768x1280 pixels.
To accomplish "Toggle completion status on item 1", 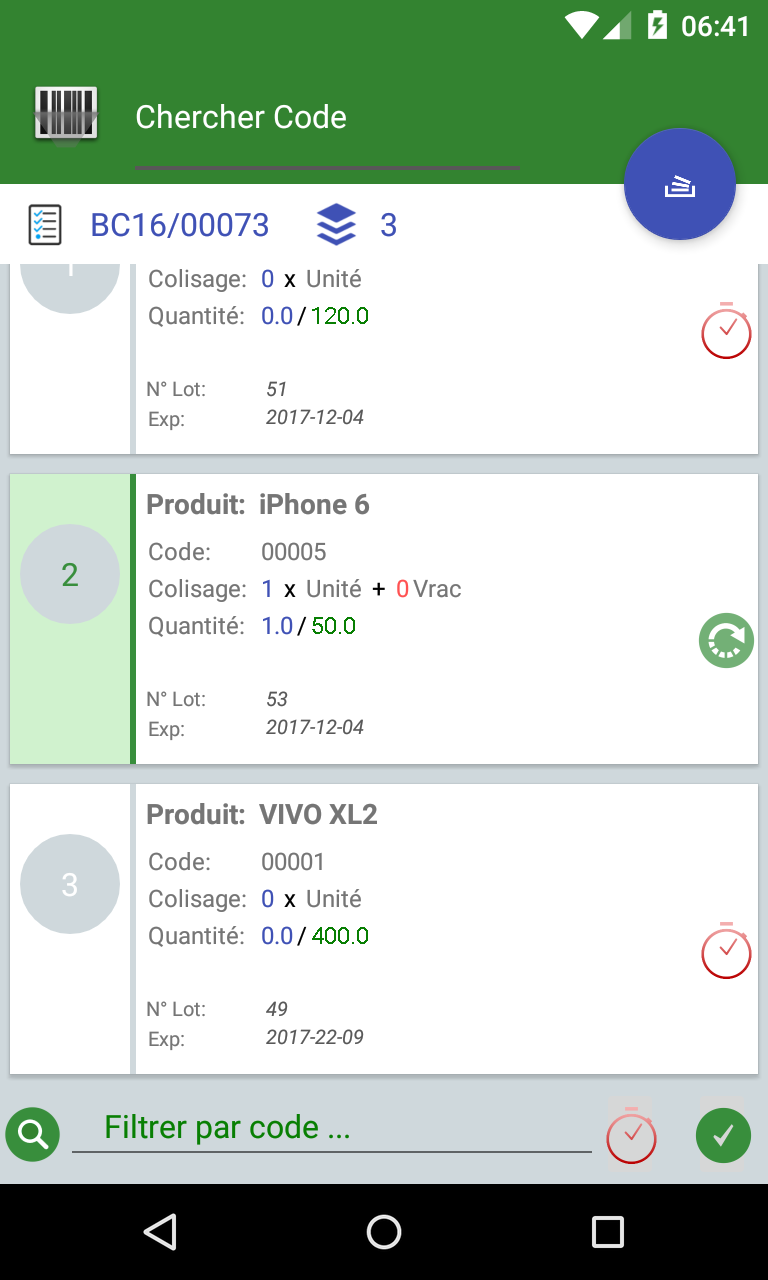I will tap(726, 331).
